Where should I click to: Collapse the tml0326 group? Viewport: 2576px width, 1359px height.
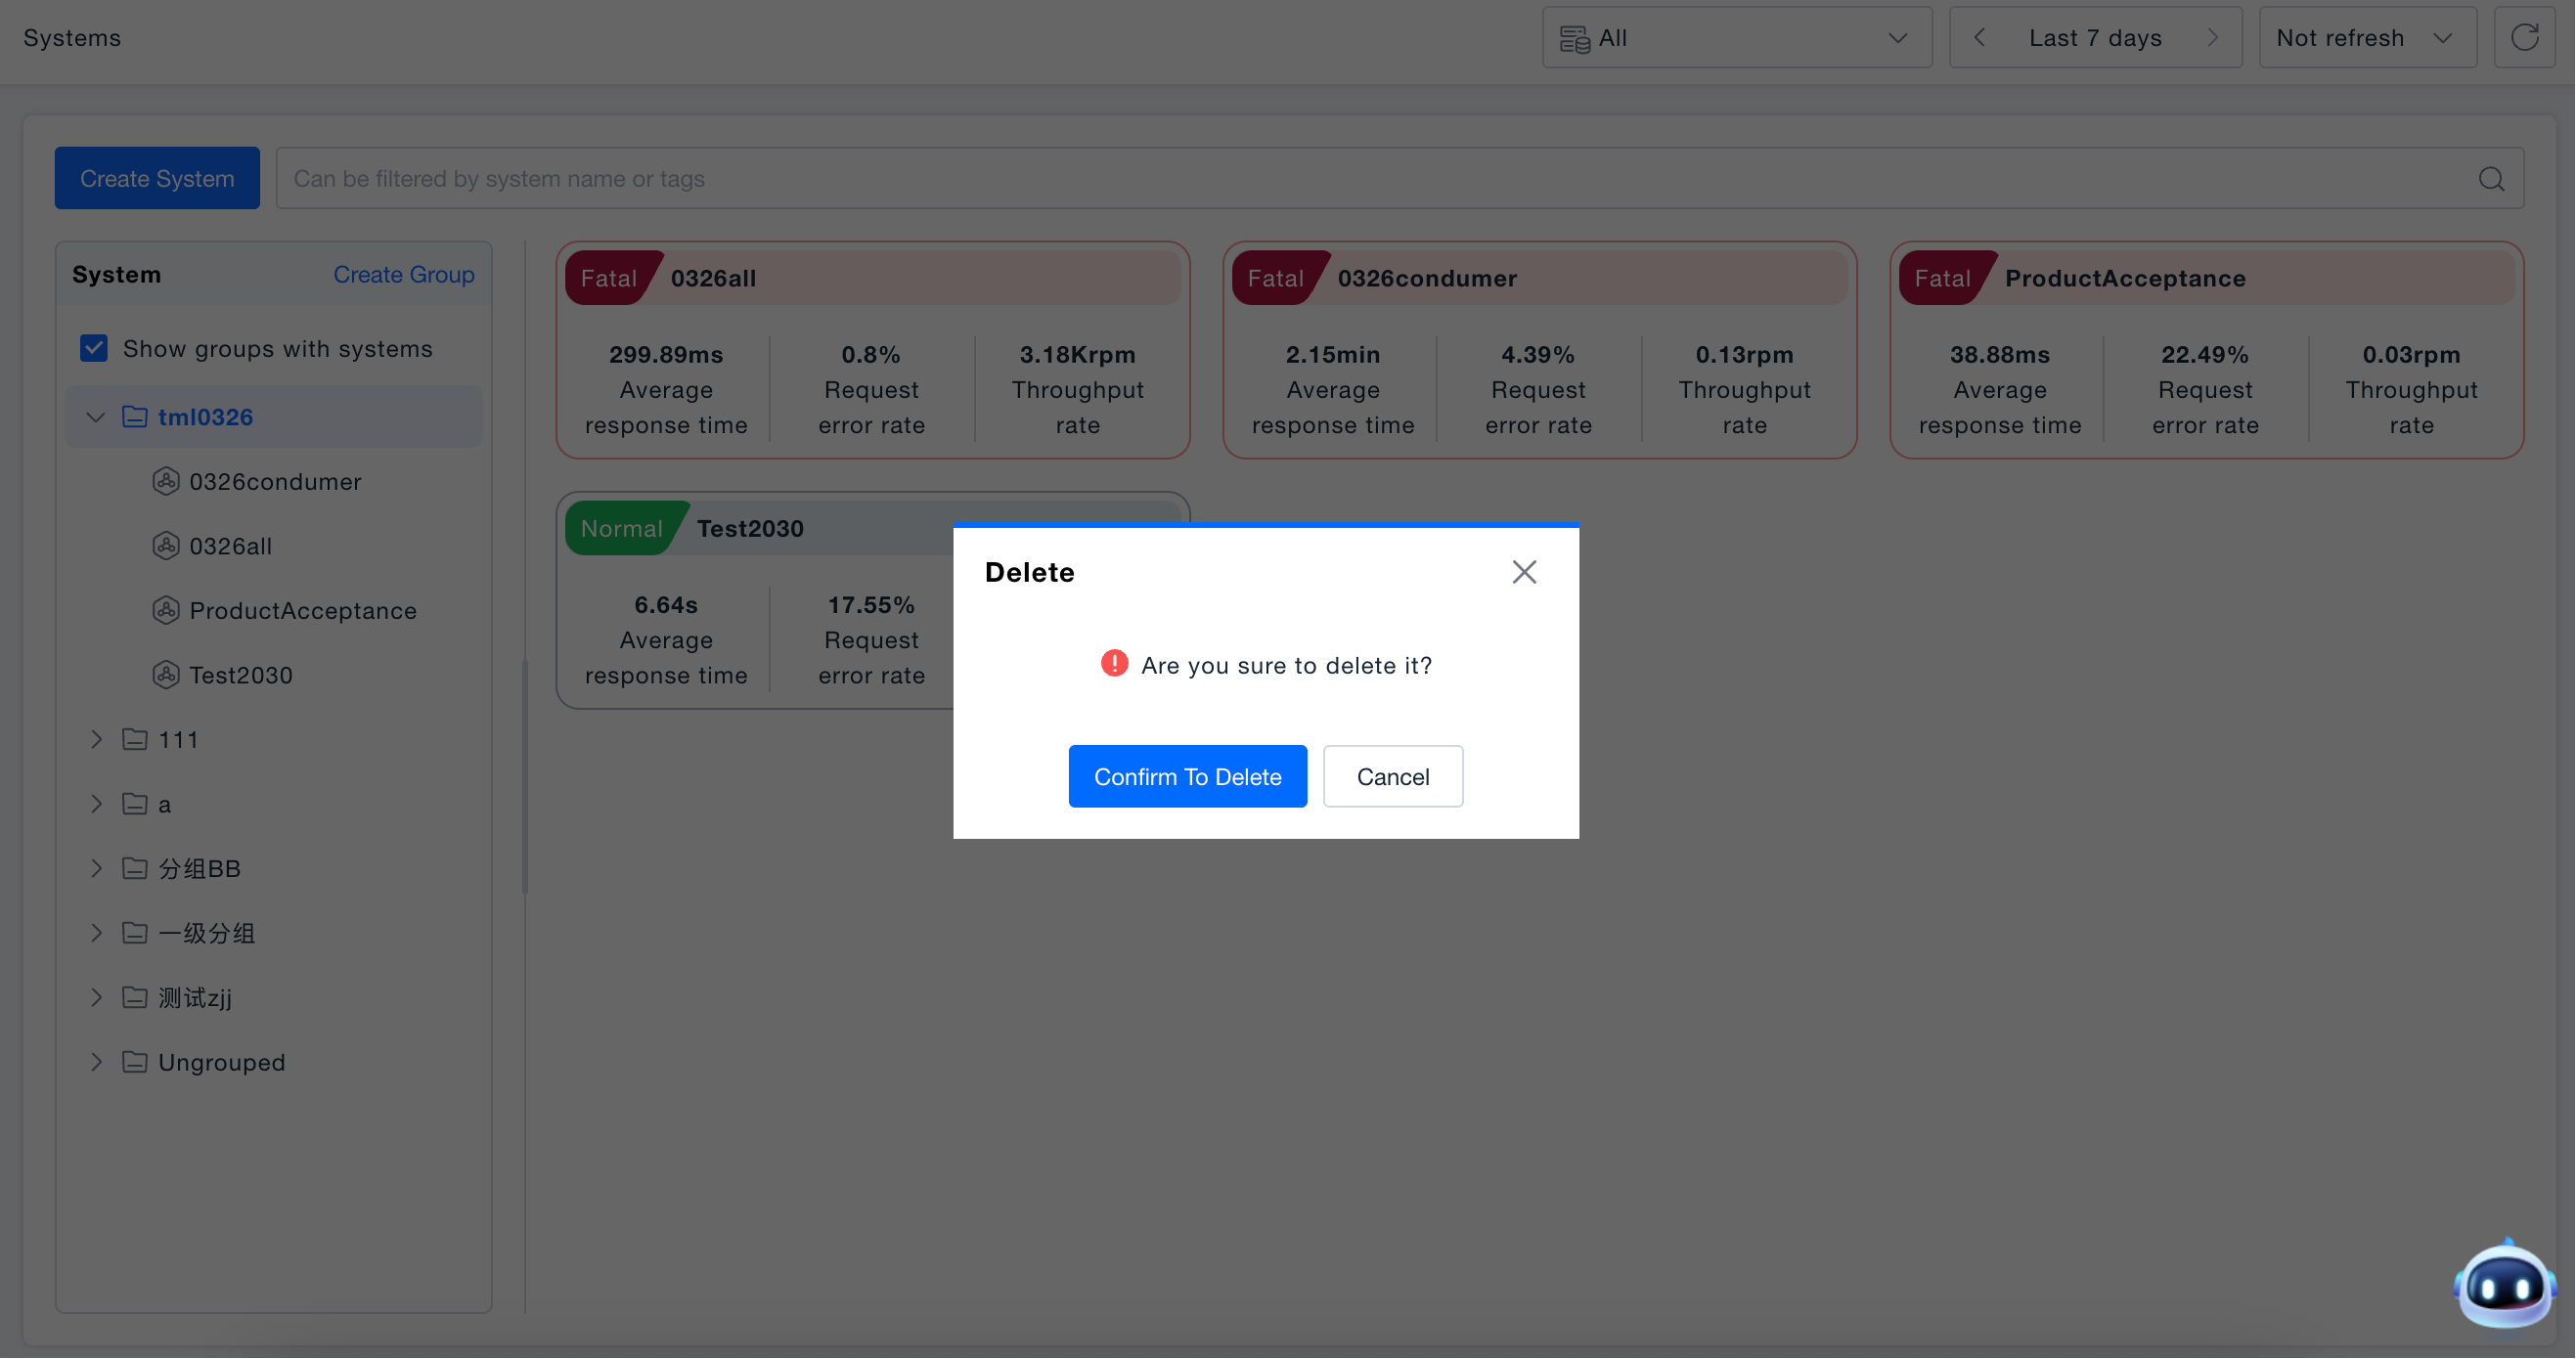click(x=96, y=417)
